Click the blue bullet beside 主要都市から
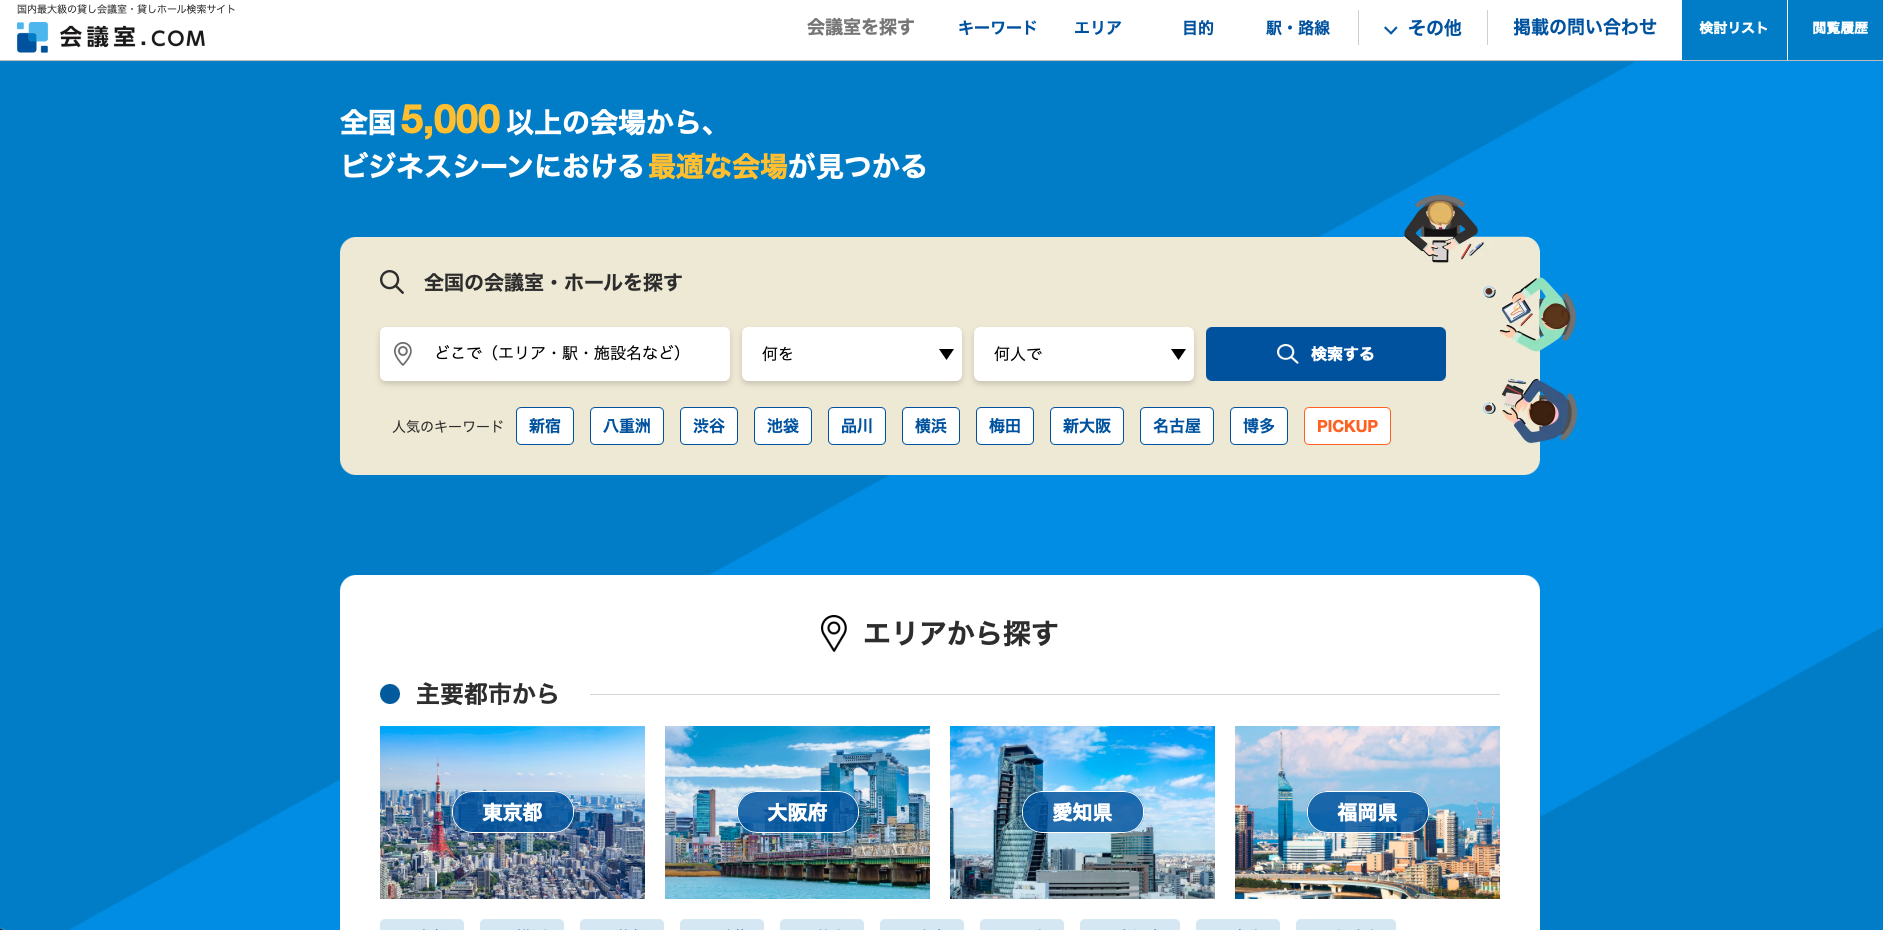Viewport: 1883px width, 930px height. 390,694
